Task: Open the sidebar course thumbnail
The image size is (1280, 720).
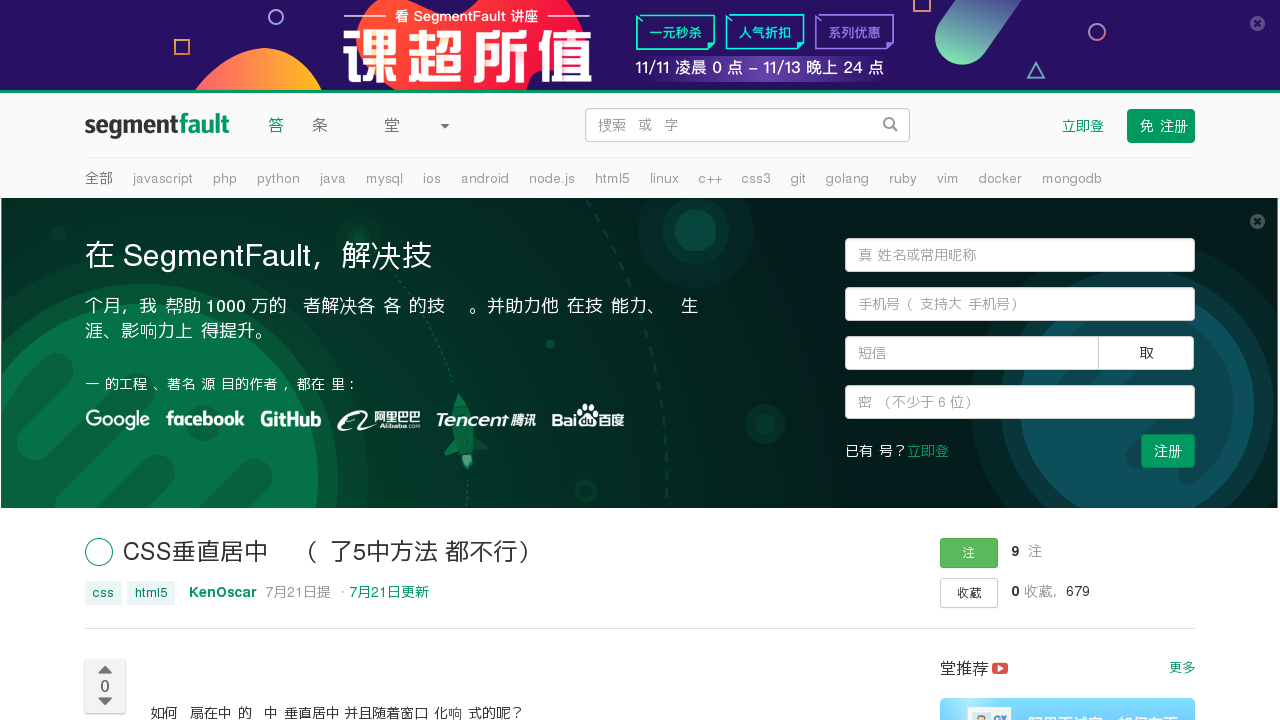Action: tap(1067, 709)
